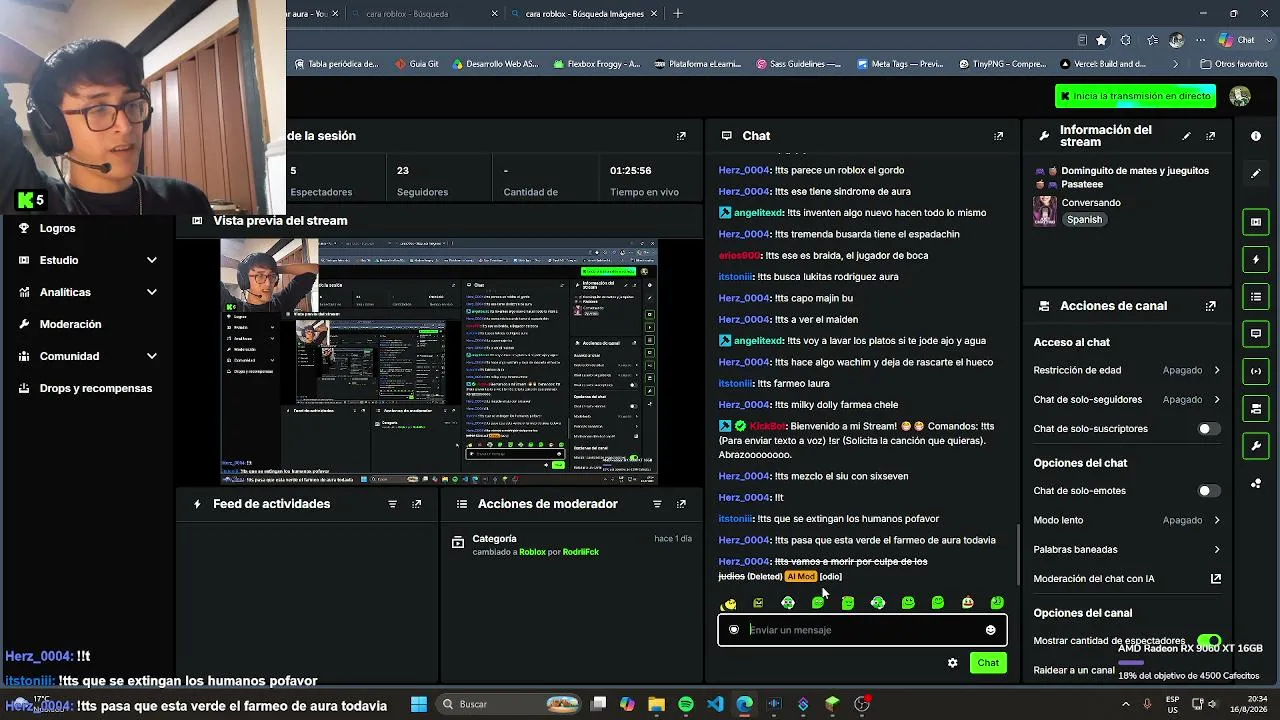The height and width of the screenshot is (720, 1280).
Task: Click the wrench icon in right sidebar
Action: [x=1256, y=446]
